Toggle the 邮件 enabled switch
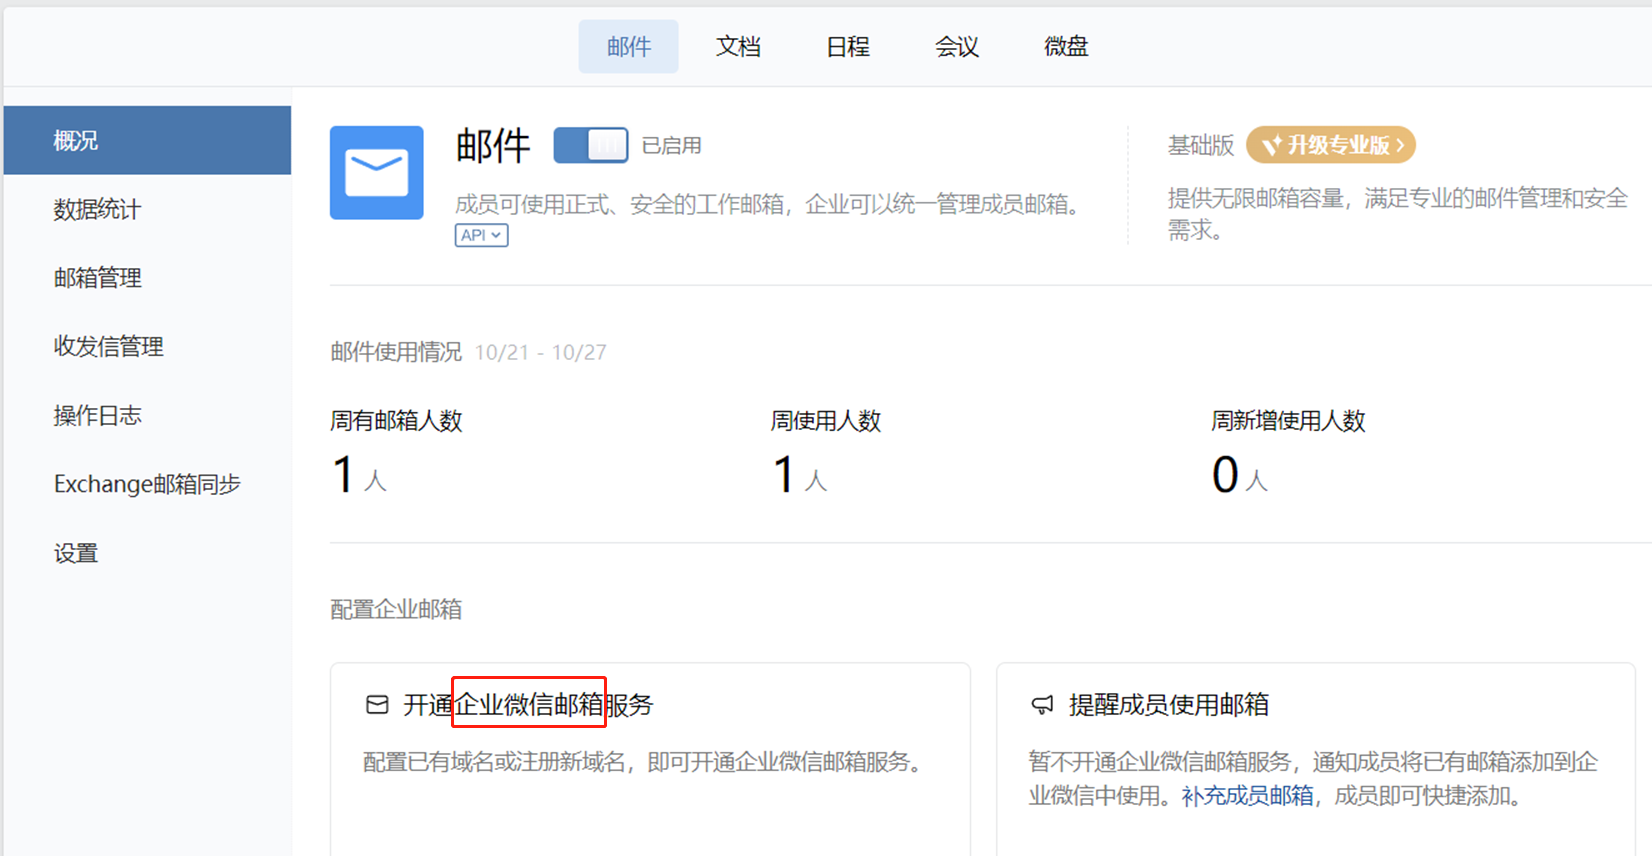 pos(590,146)
